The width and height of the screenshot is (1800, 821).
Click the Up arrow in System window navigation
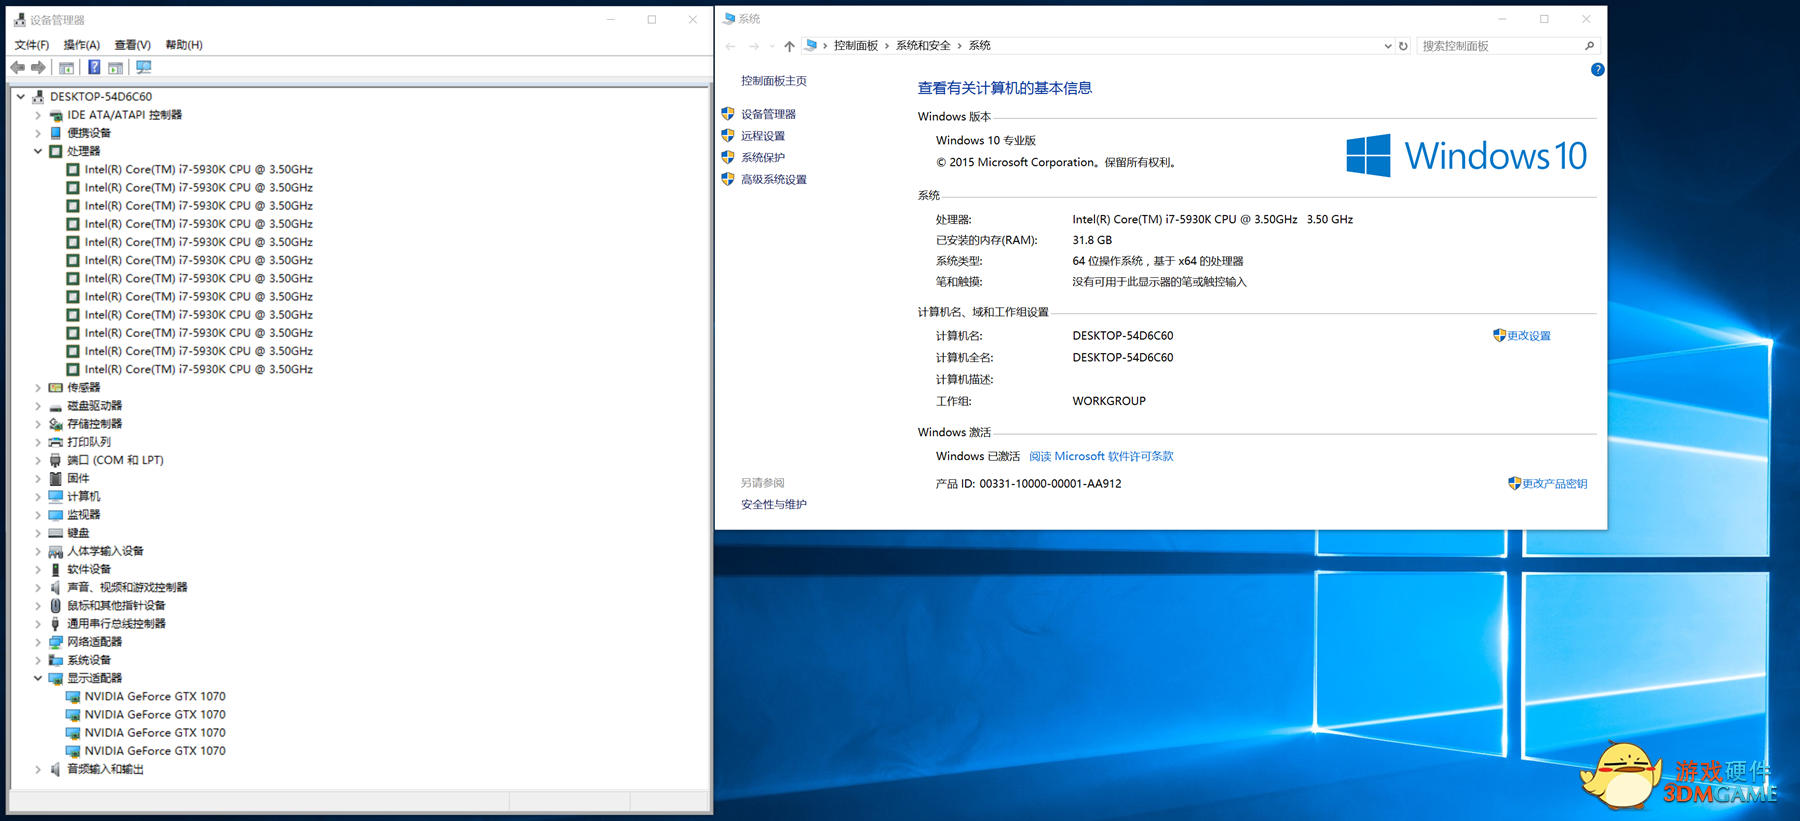point(789,46)
